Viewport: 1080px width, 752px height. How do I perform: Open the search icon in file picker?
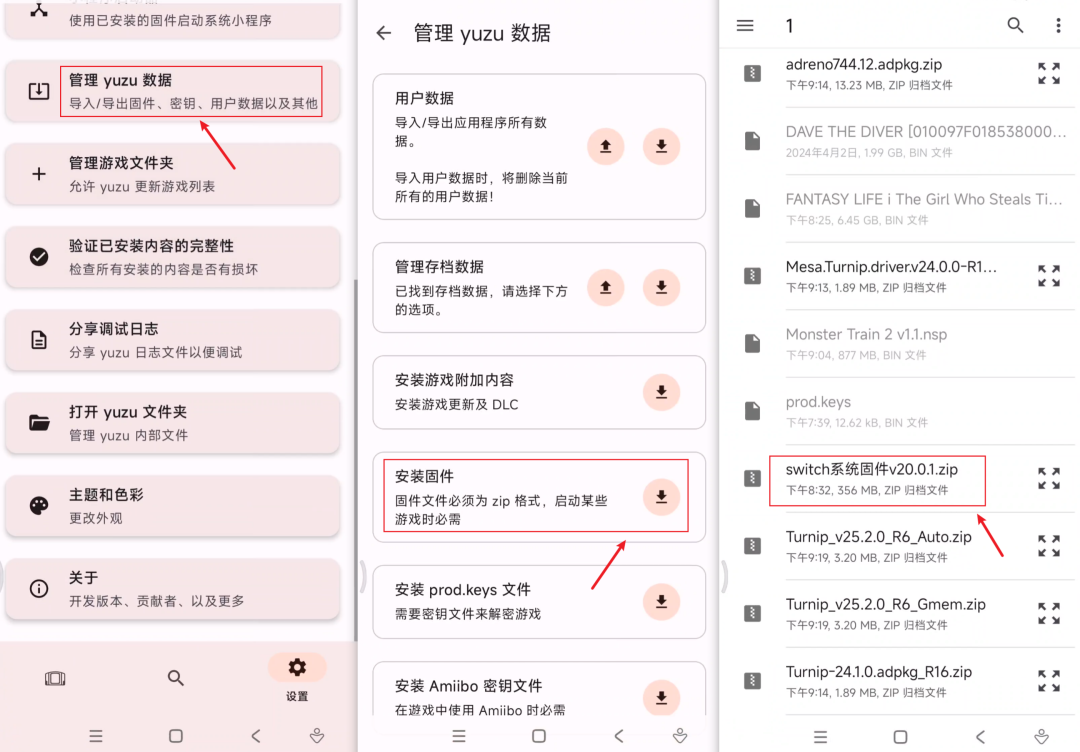1015,25
